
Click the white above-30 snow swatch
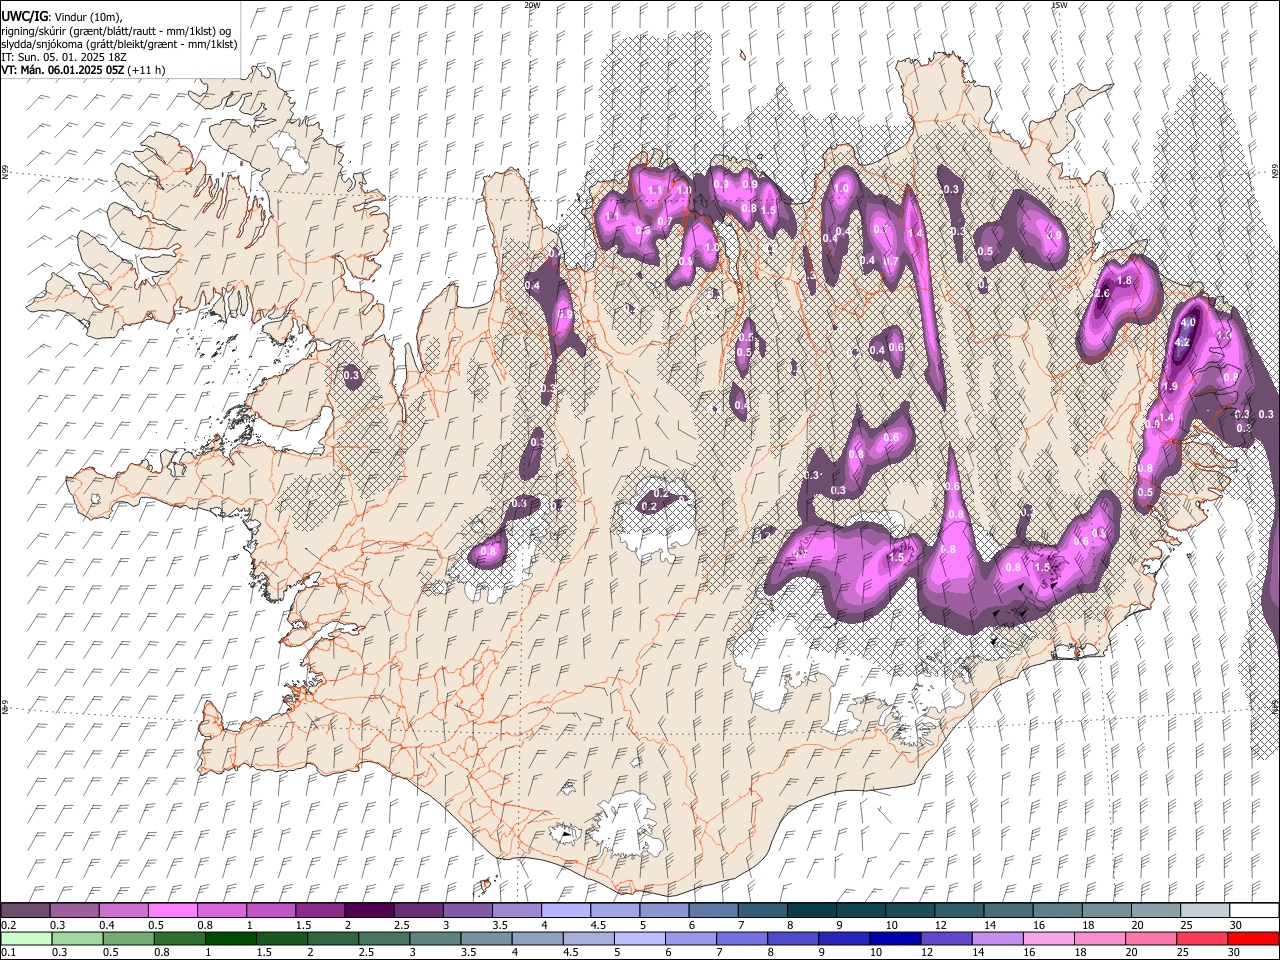coord(1254,910)
